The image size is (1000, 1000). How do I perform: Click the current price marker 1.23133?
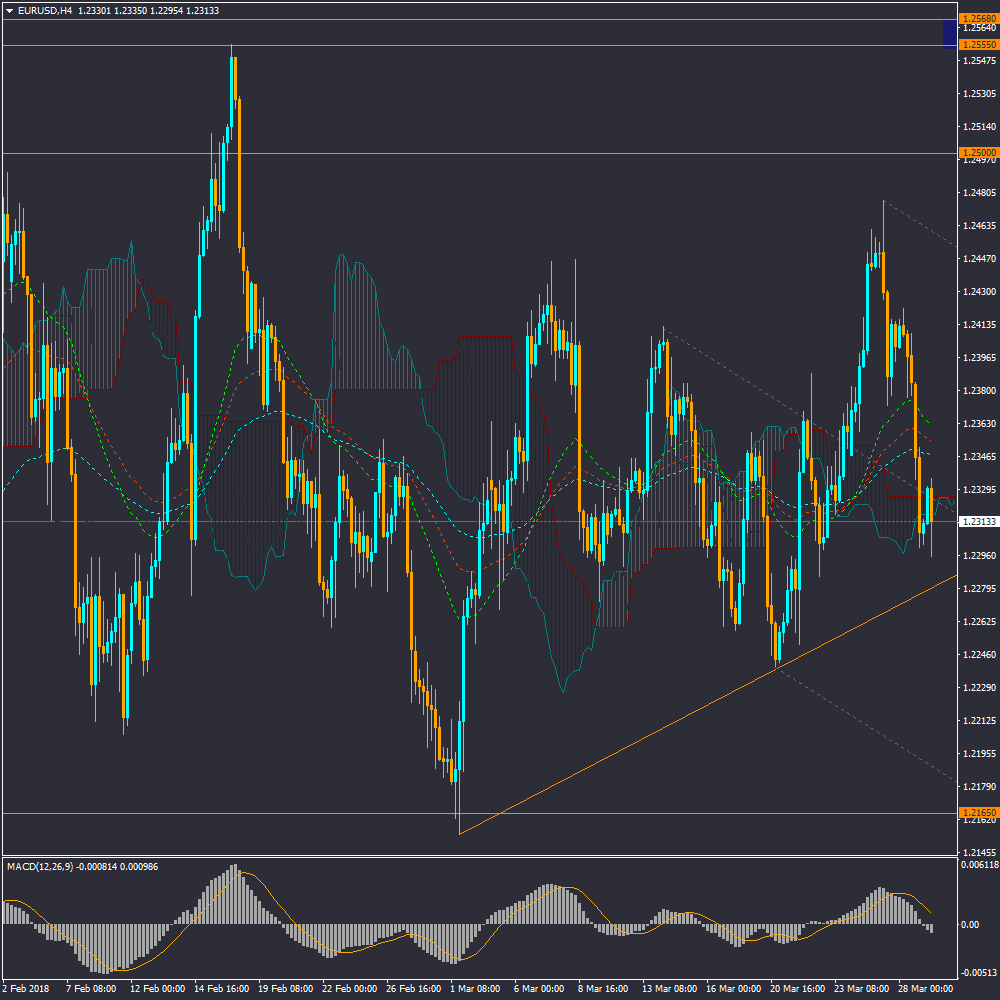click(x=978, y=522)
